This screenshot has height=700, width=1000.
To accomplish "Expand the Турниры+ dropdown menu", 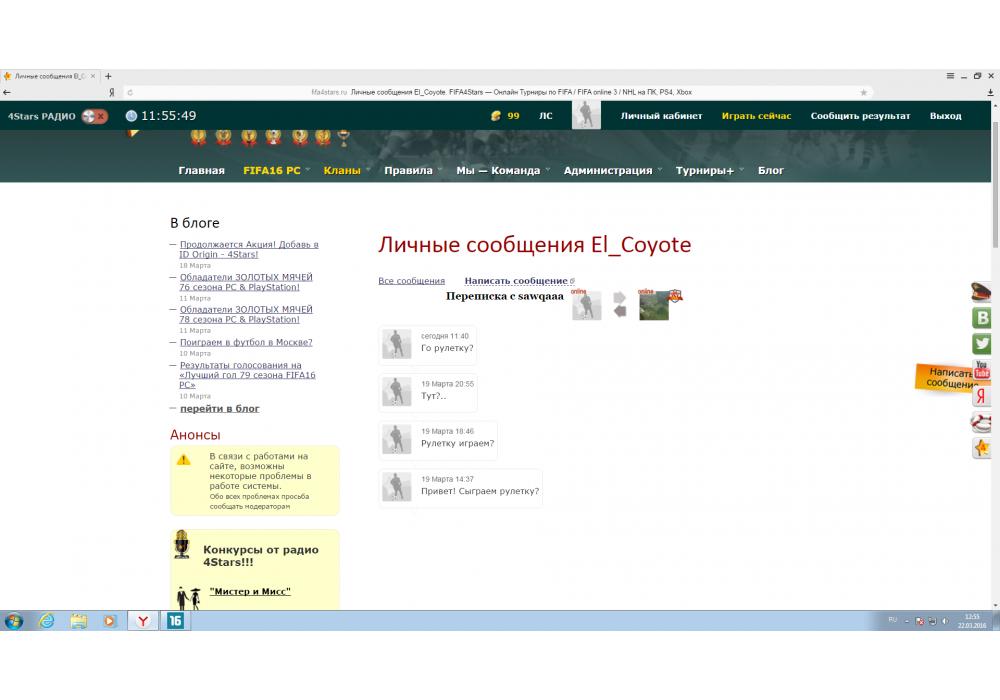I will [x=708, y=171].
